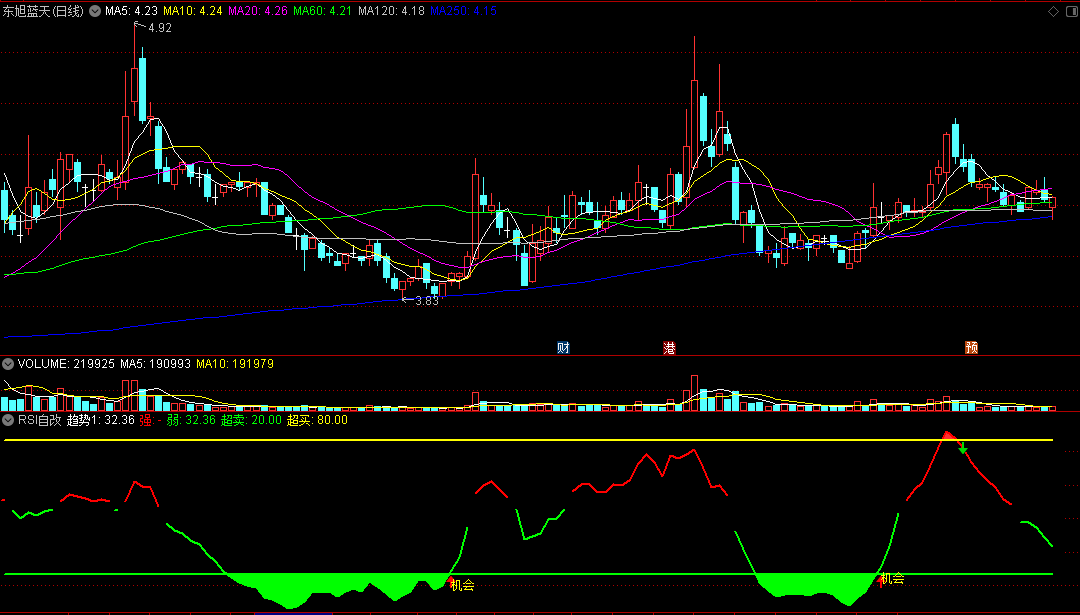Viewport: 1080px width, 615px height.
Task: Click the green down arrow sell signal
Action: [964, 449]
